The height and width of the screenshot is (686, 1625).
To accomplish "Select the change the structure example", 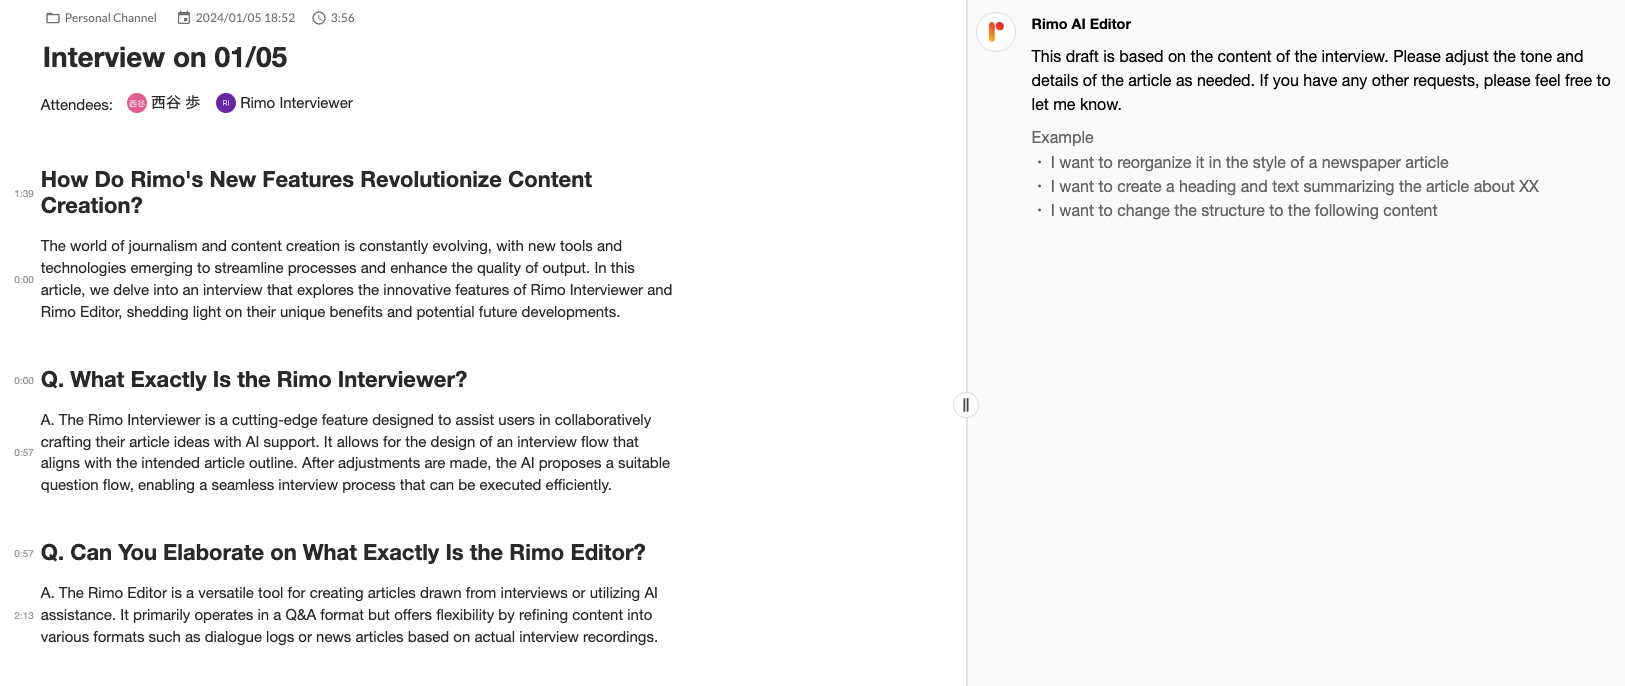I will [1243, 210].
